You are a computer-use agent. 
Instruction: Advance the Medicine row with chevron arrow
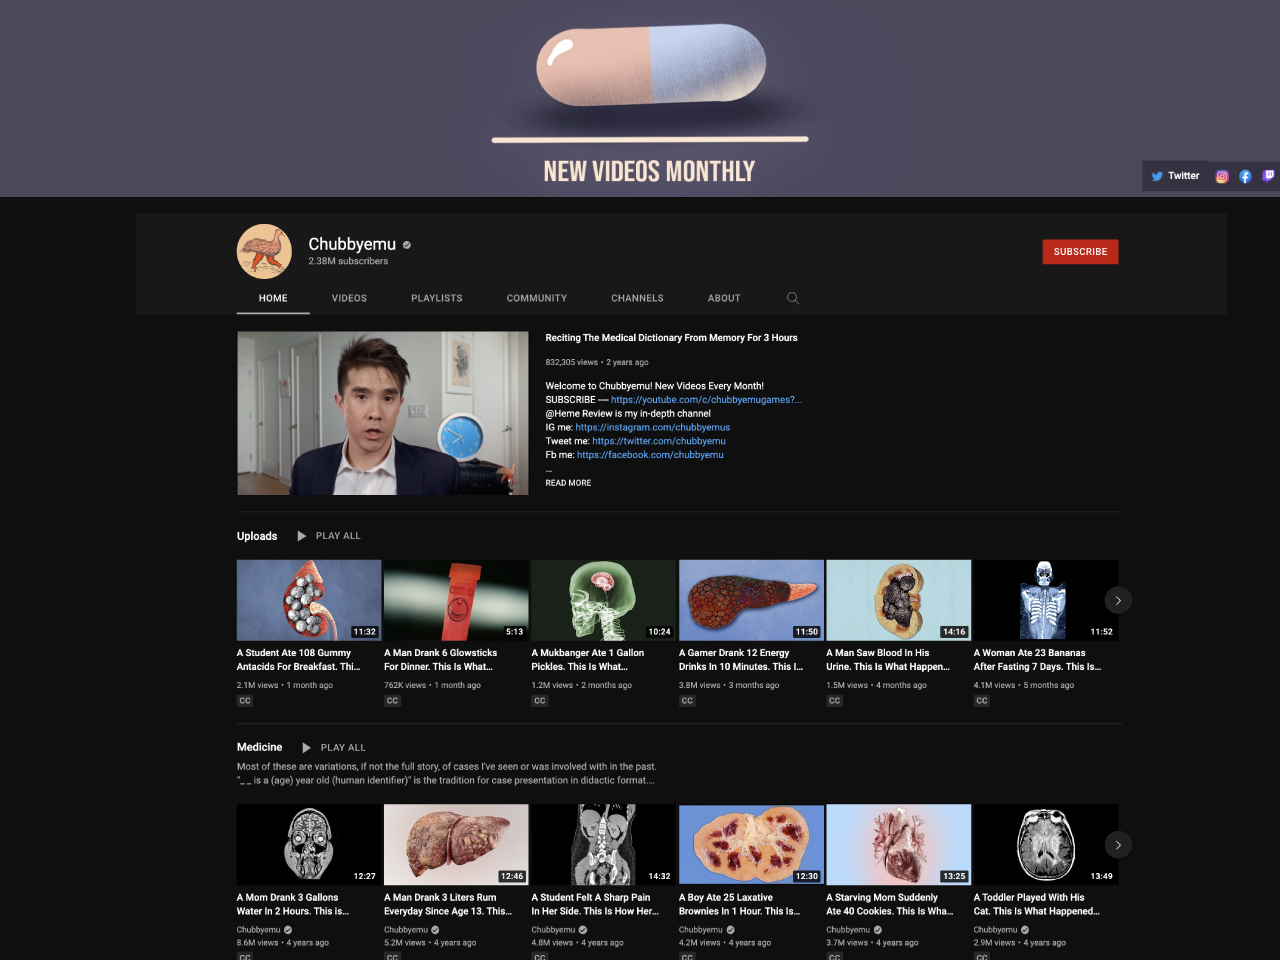[1118, 845]
